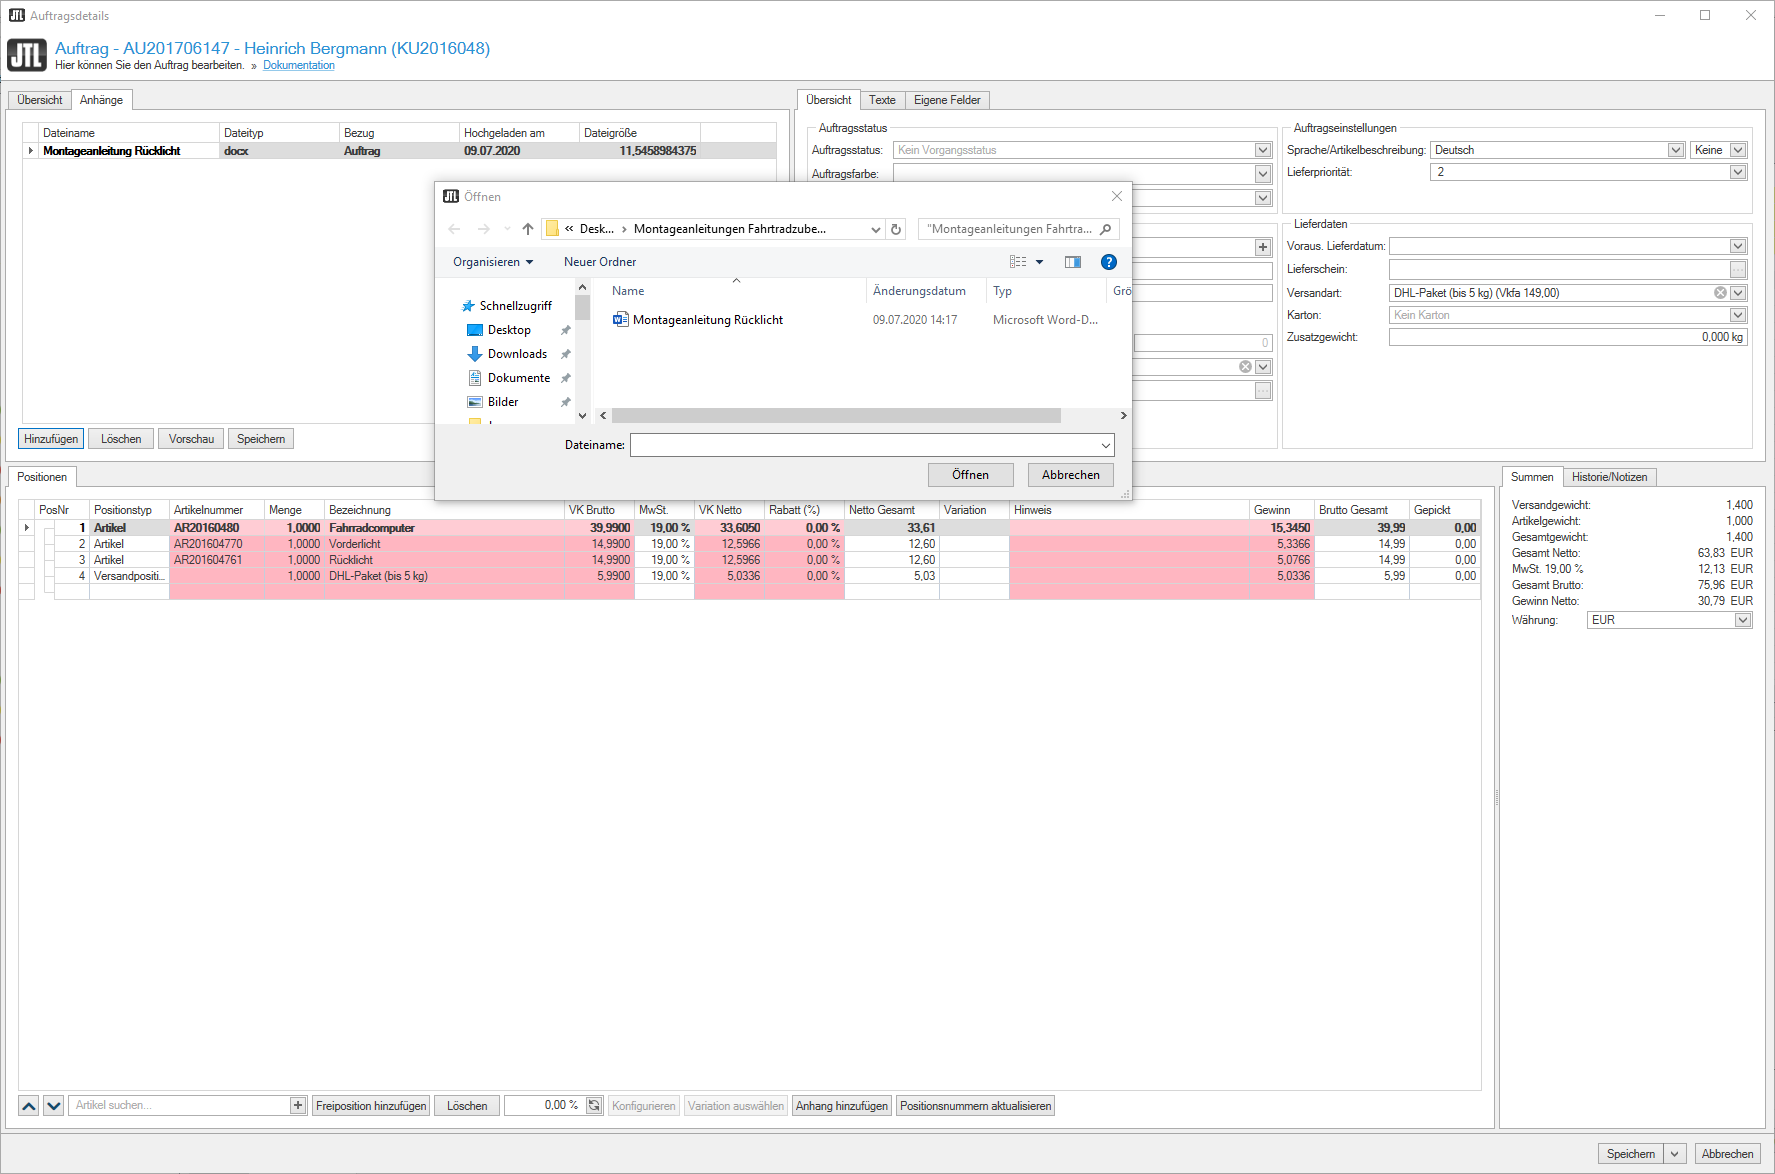Refresh the folder path in Öffnen dialog
This screenshot has height=1174, width=1775.
(x=896, y=229)
